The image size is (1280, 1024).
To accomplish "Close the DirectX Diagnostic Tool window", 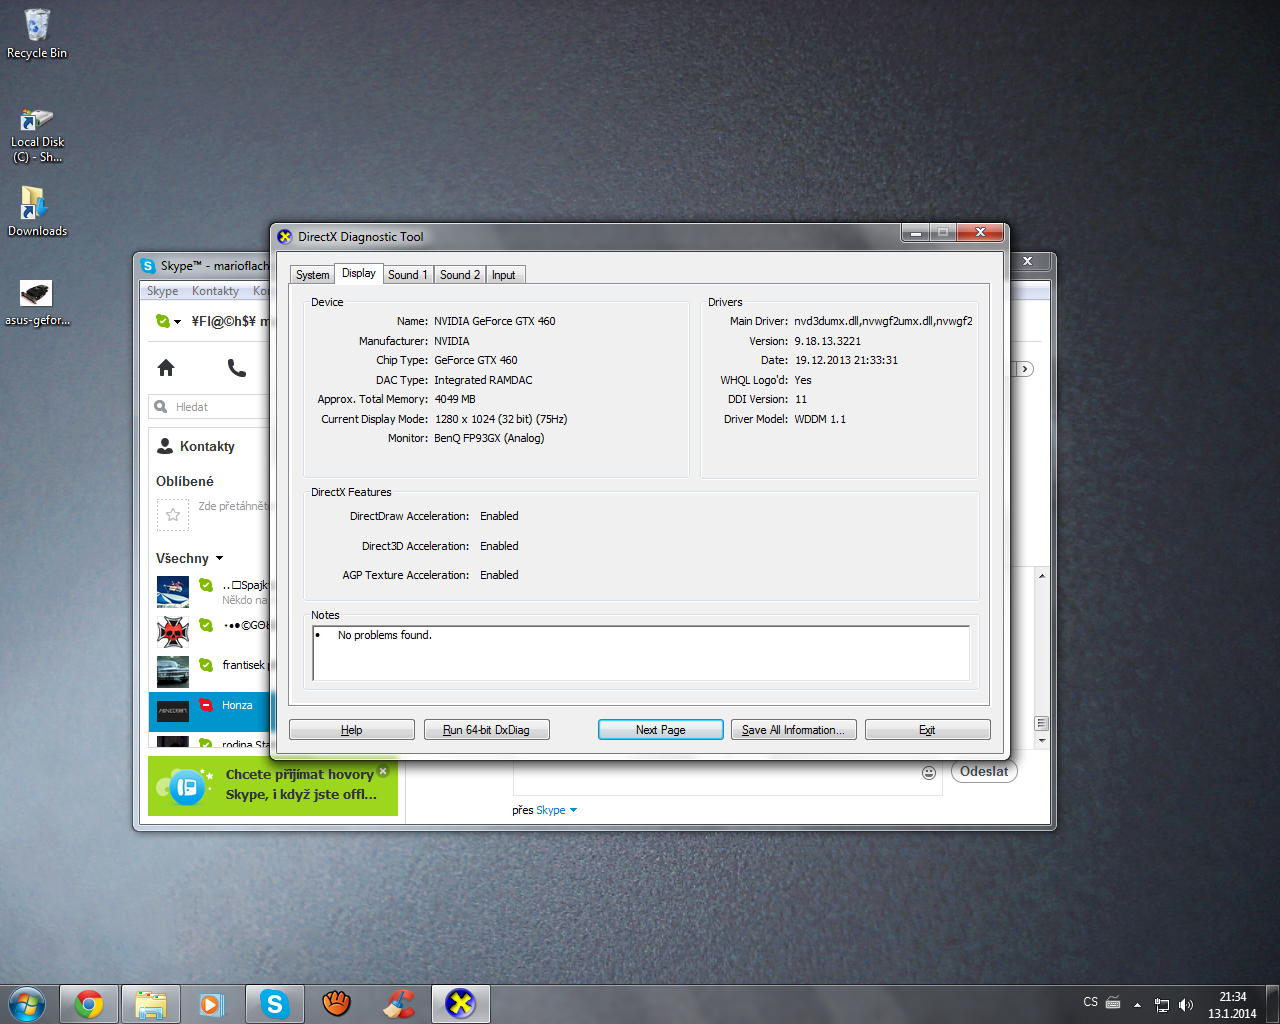I will [x=980, y=232].
